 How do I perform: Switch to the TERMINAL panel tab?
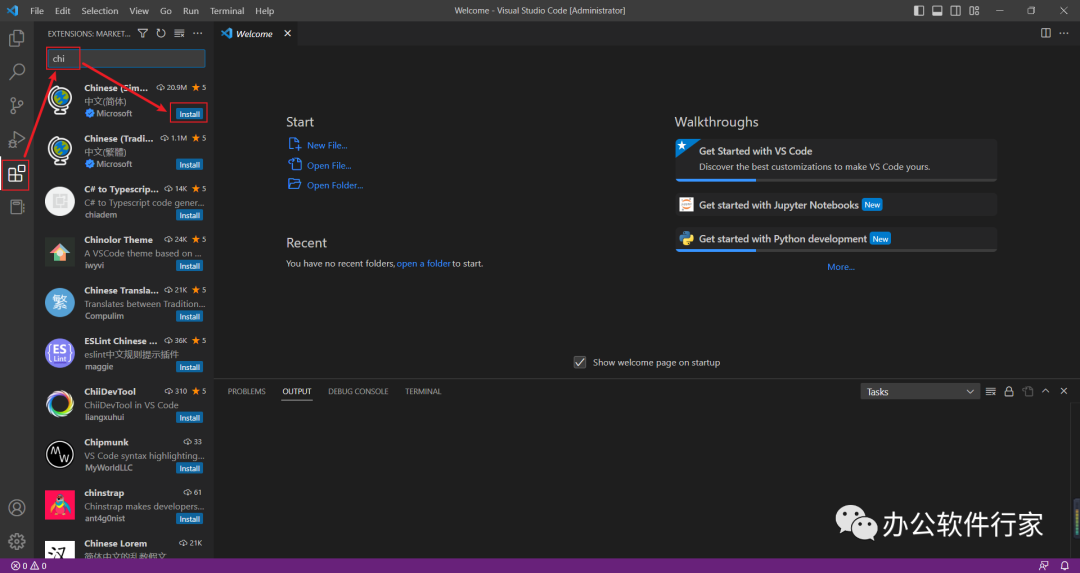tap(423, 391)
